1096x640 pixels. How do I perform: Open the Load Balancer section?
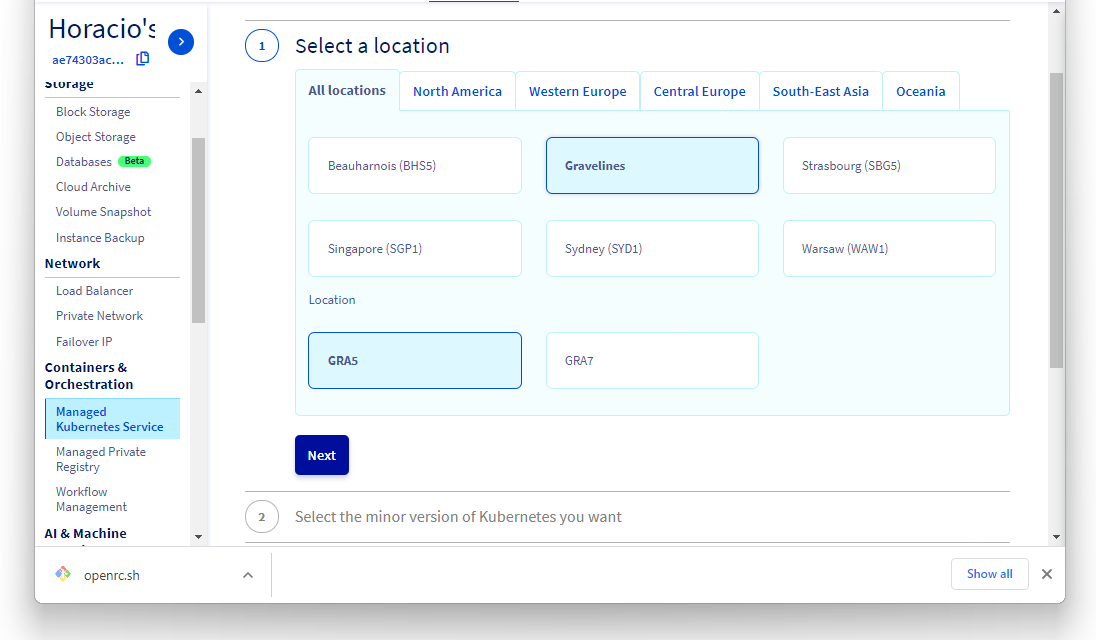(94, 290)
